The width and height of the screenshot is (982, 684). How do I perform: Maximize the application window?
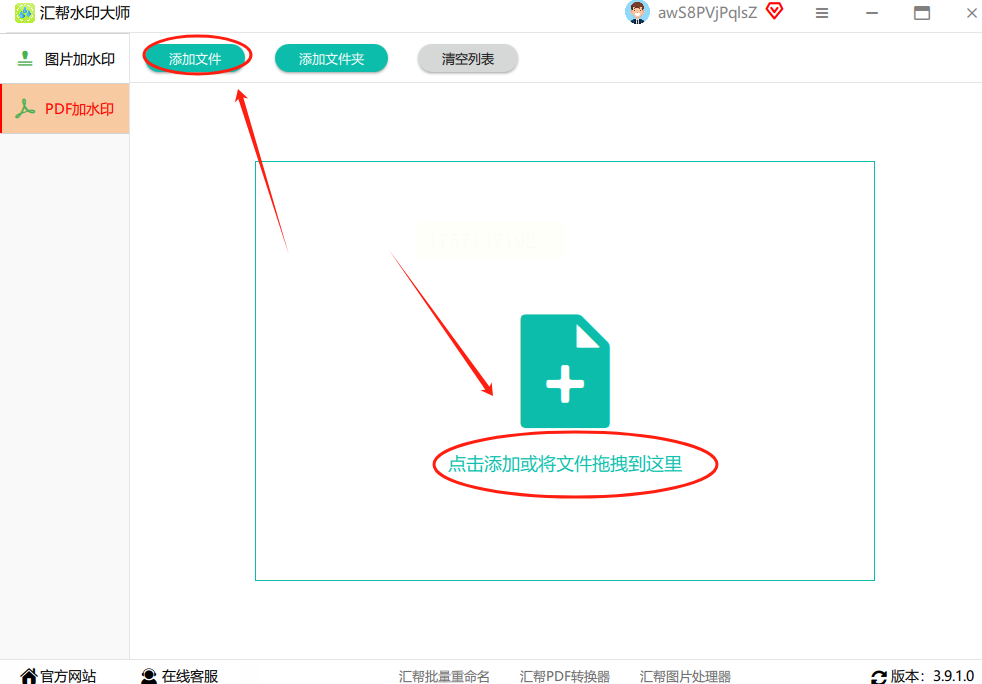[922, 13]
